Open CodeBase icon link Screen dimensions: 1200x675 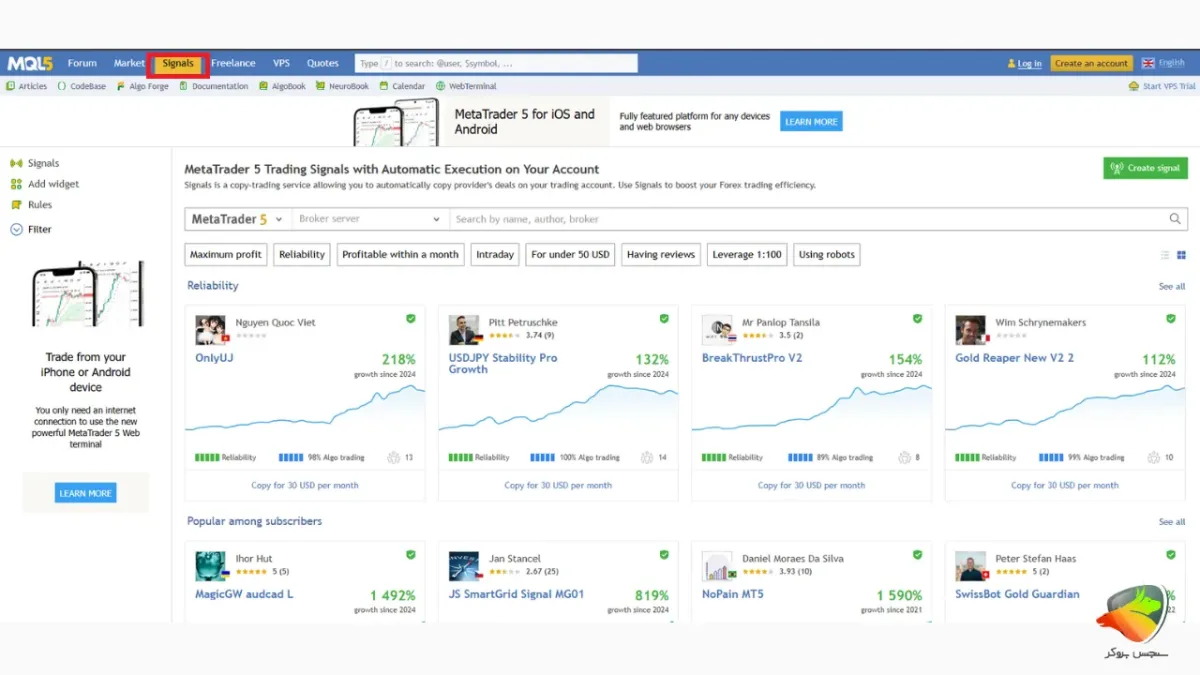(x=81, y=87)
